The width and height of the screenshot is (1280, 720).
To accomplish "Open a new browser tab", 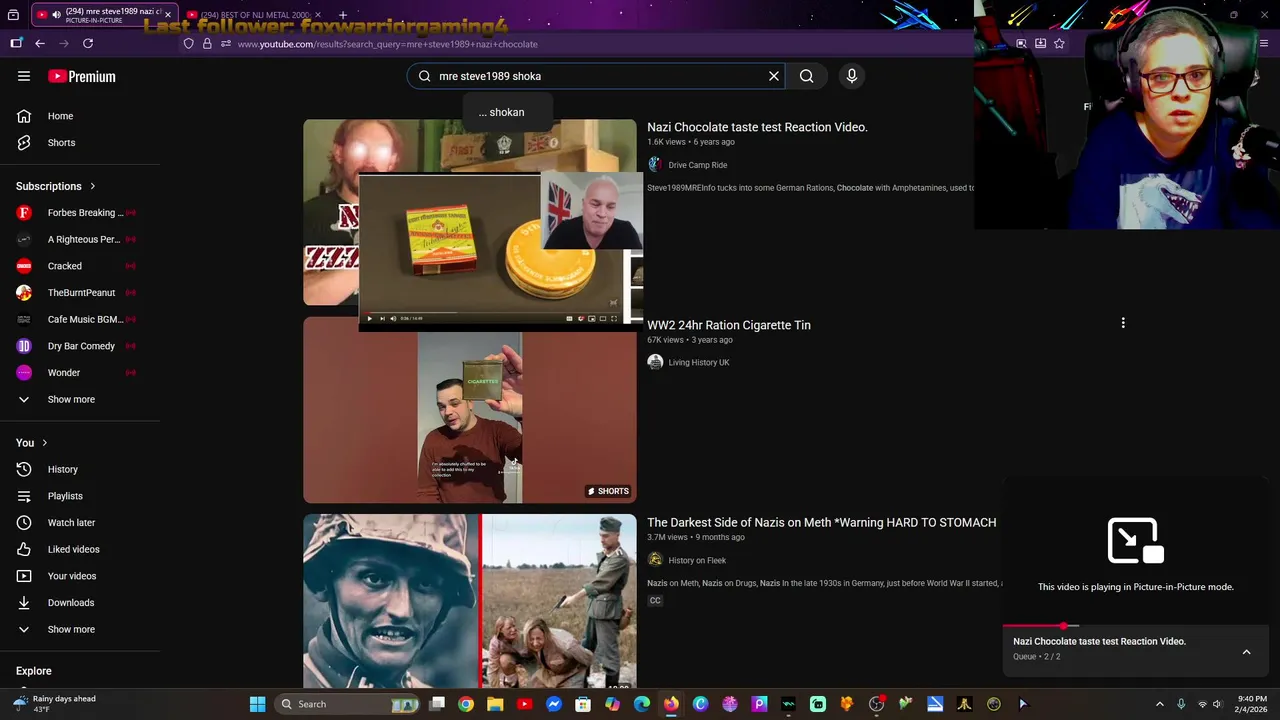I will (342, 15).
